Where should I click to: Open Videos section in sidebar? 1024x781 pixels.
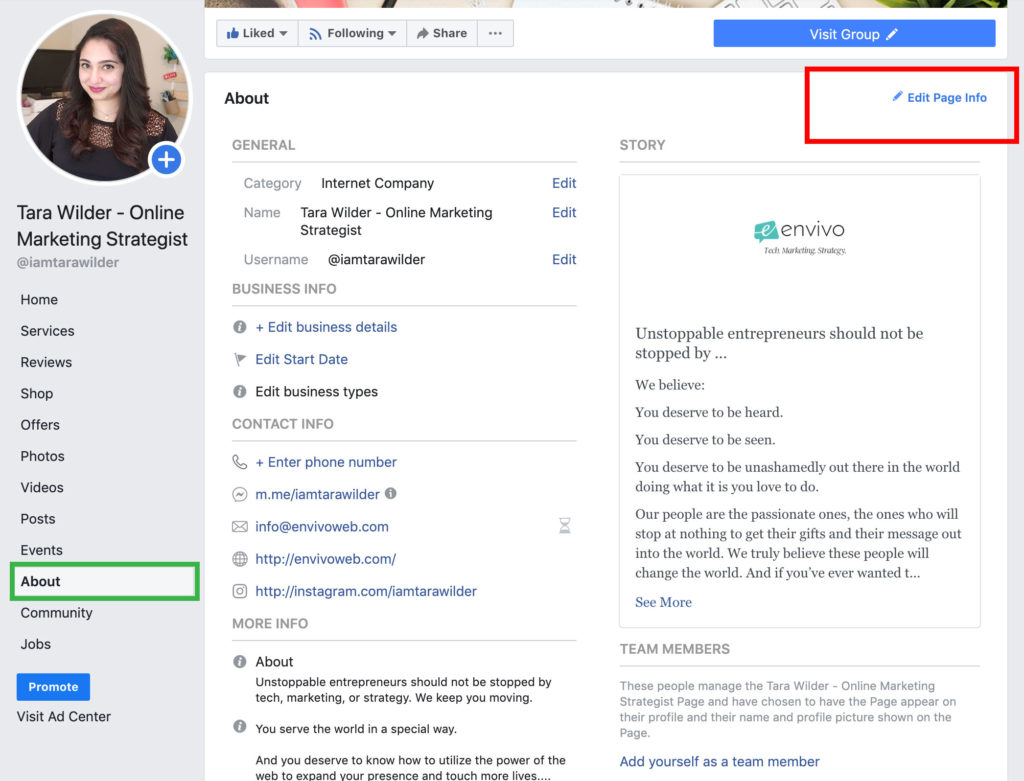point(42,488)
